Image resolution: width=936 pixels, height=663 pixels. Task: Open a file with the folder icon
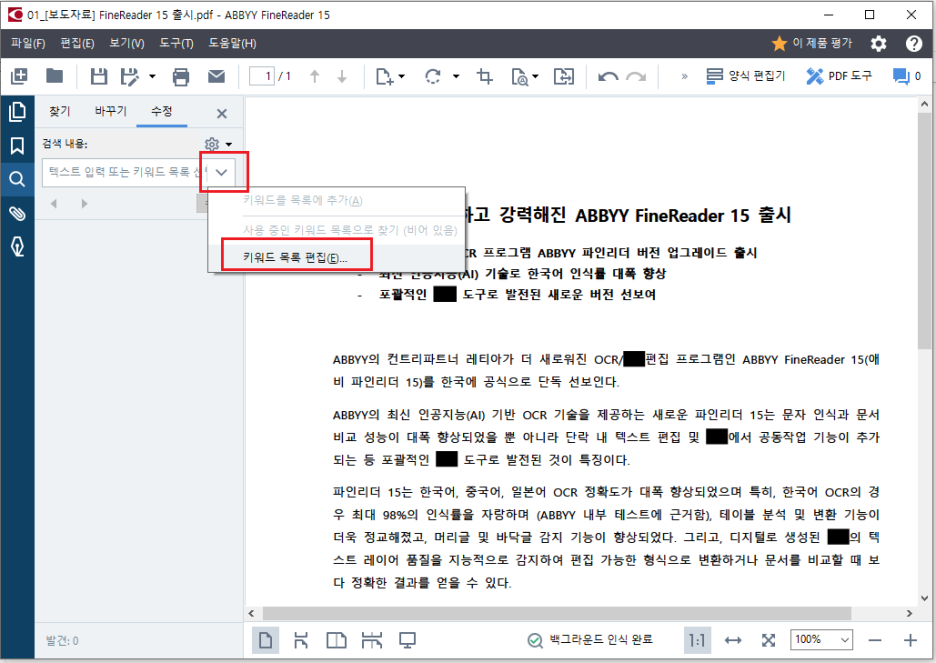54,76
